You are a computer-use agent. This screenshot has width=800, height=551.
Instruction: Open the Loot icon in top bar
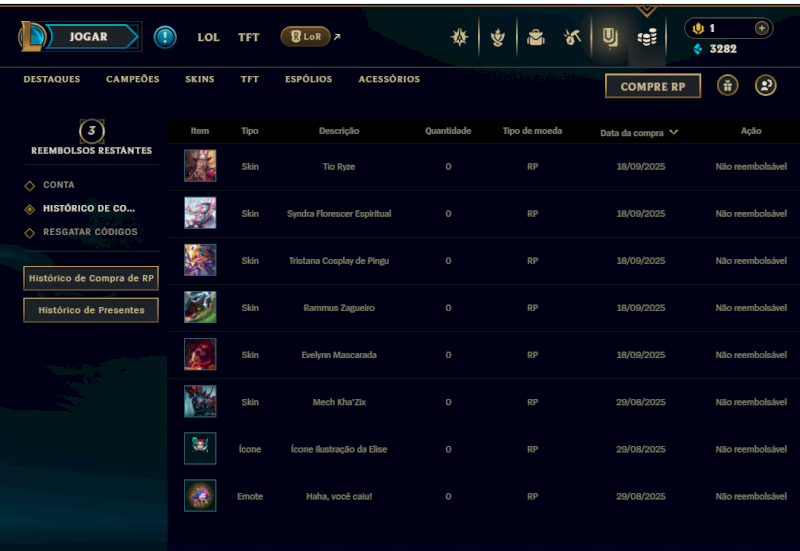[x=610, y=37]
